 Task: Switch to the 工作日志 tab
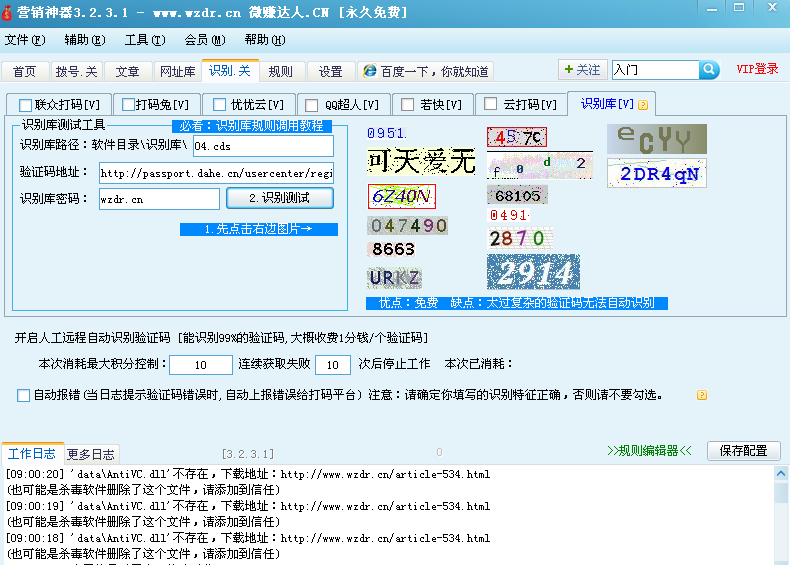tap(32, 454)
